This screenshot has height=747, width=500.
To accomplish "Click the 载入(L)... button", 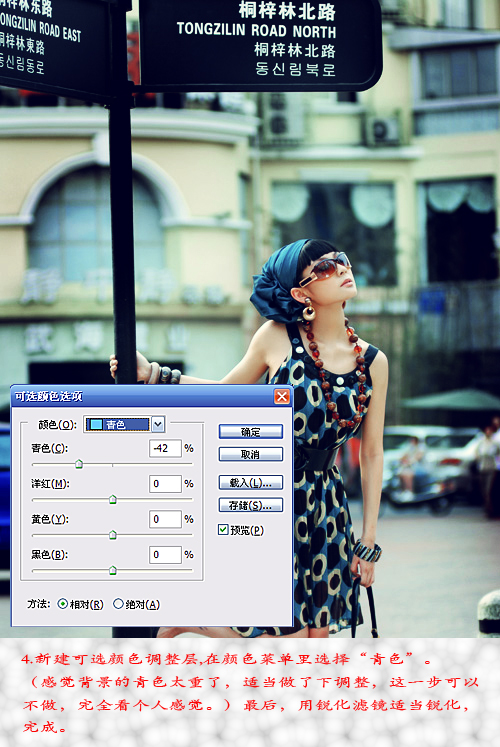I will point(250,483).
